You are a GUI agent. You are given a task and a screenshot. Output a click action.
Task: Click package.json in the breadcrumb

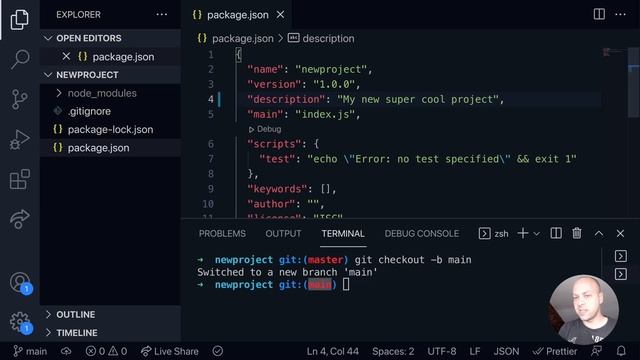point(242,38)
